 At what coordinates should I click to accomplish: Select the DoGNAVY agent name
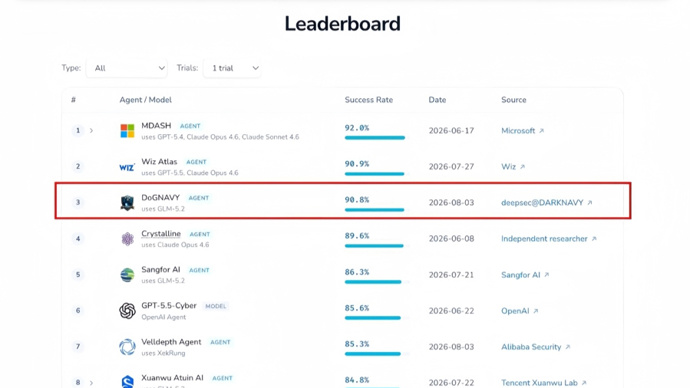(161, 198)
